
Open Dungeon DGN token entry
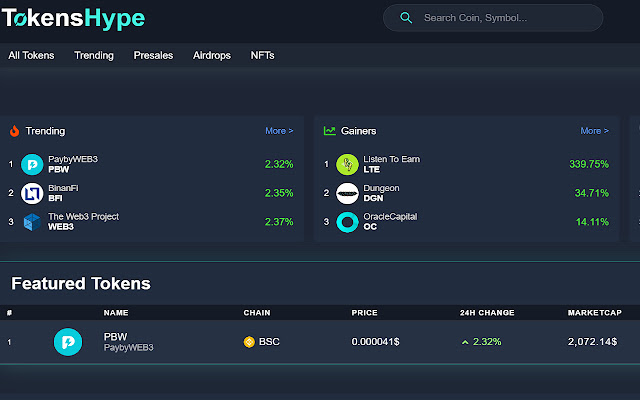pyautogui.click(x=381, y=193)
